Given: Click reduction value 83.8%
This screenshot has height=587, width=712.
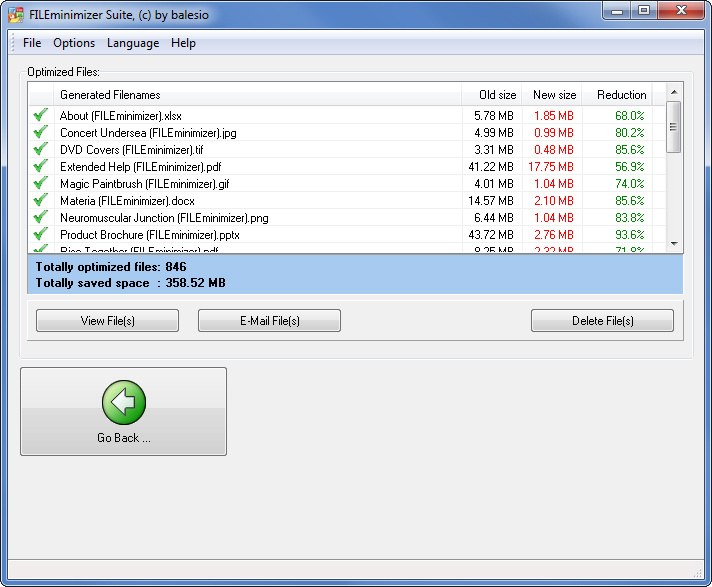Looking at the screenshot, I should pyautogui.click(x=630, y=218).
